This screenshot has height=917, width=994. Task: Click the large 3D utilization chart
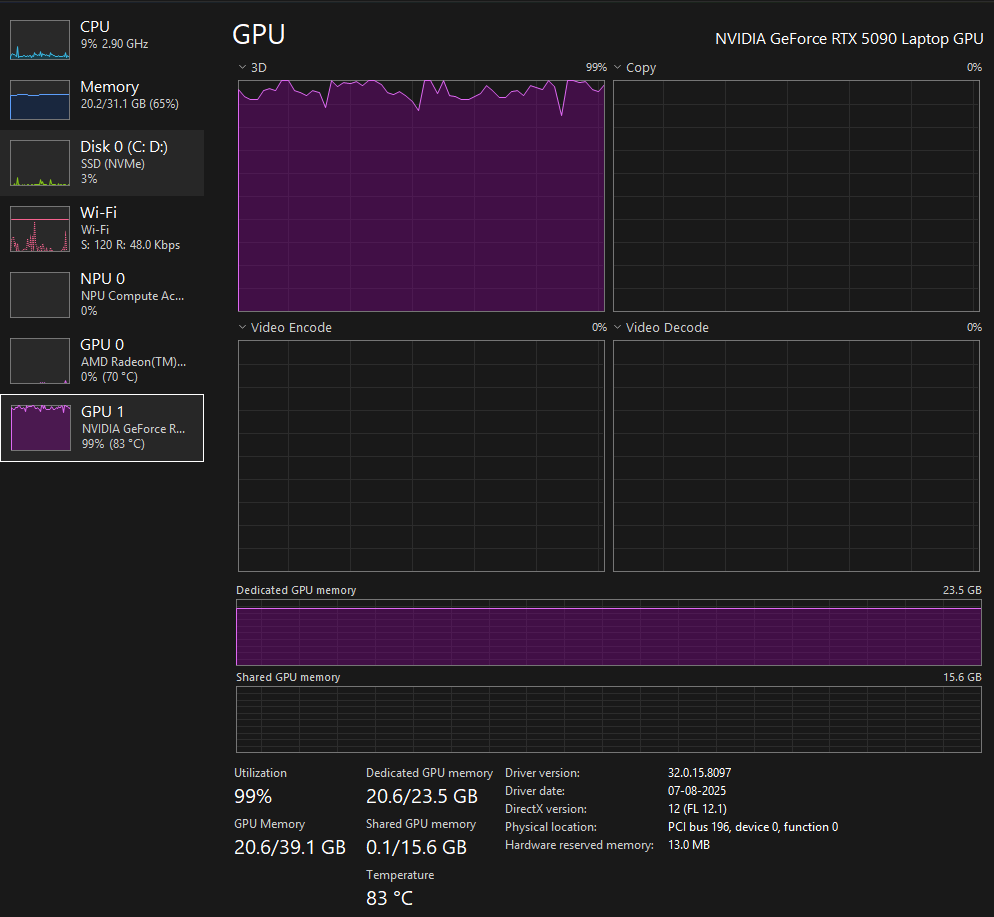pyautogui.click(x=420, y=195)
